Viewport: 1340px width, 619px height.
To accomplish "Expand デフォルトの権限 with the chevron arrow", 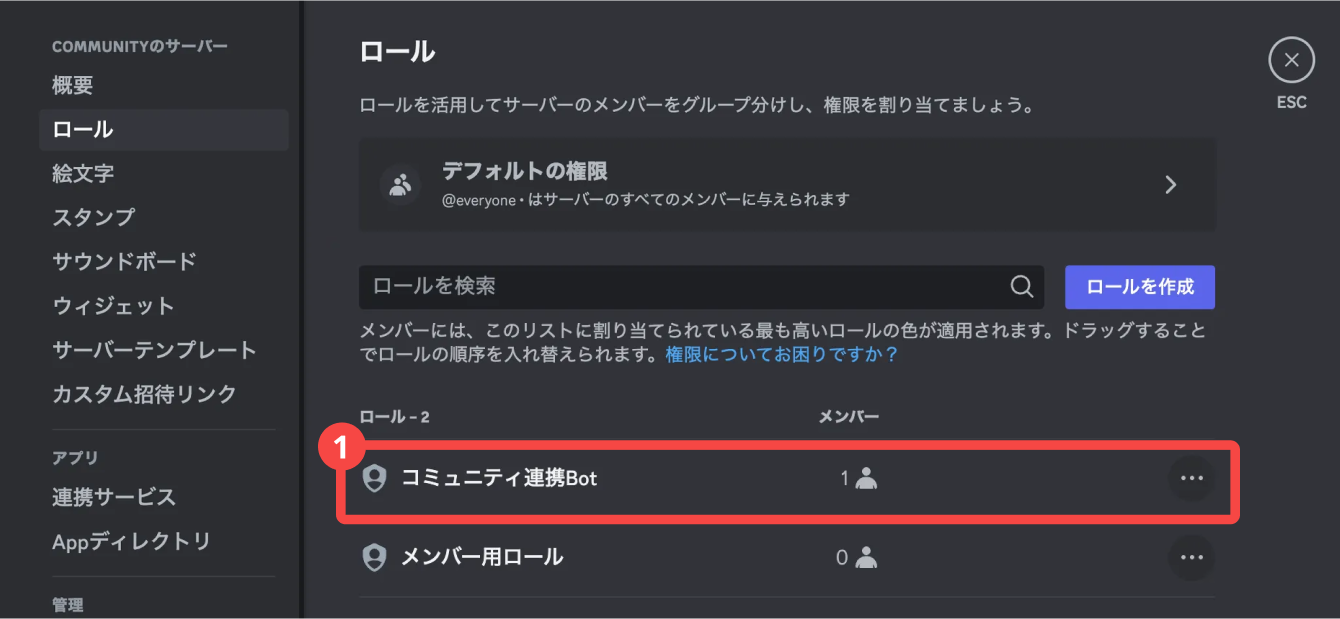I will [1171, 185].
